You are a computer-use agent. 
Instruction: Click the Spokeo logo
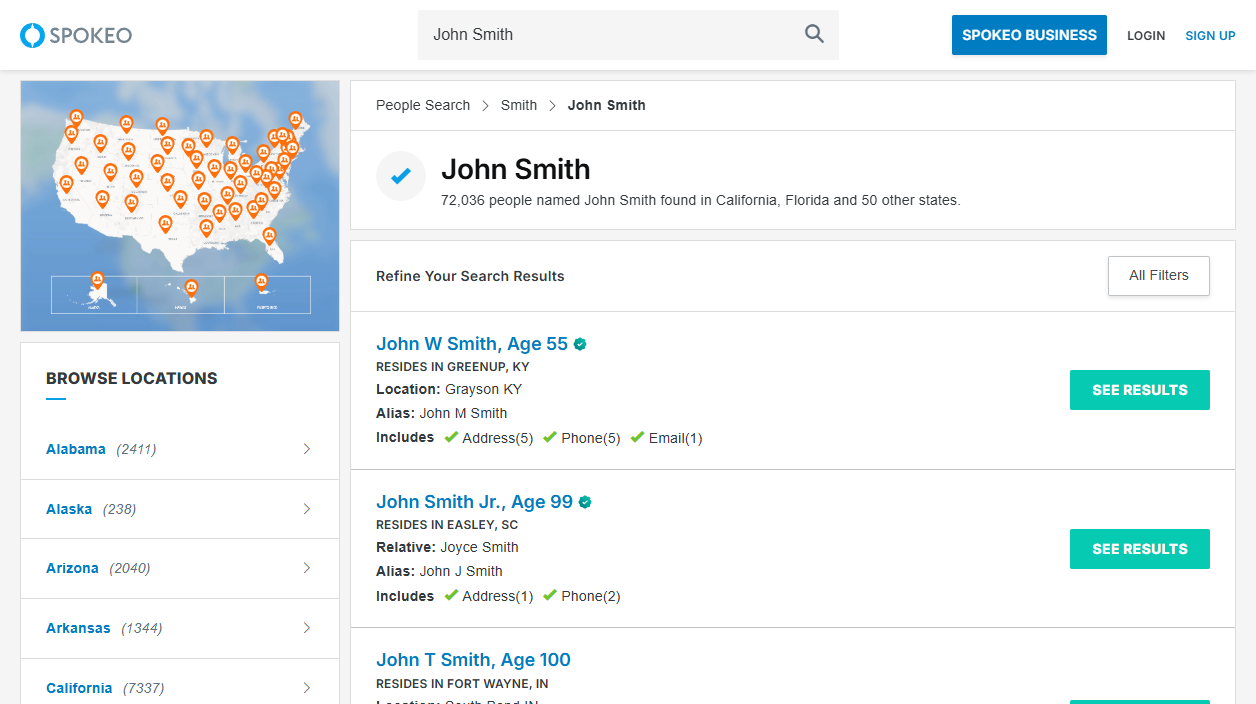coord(76,35)
